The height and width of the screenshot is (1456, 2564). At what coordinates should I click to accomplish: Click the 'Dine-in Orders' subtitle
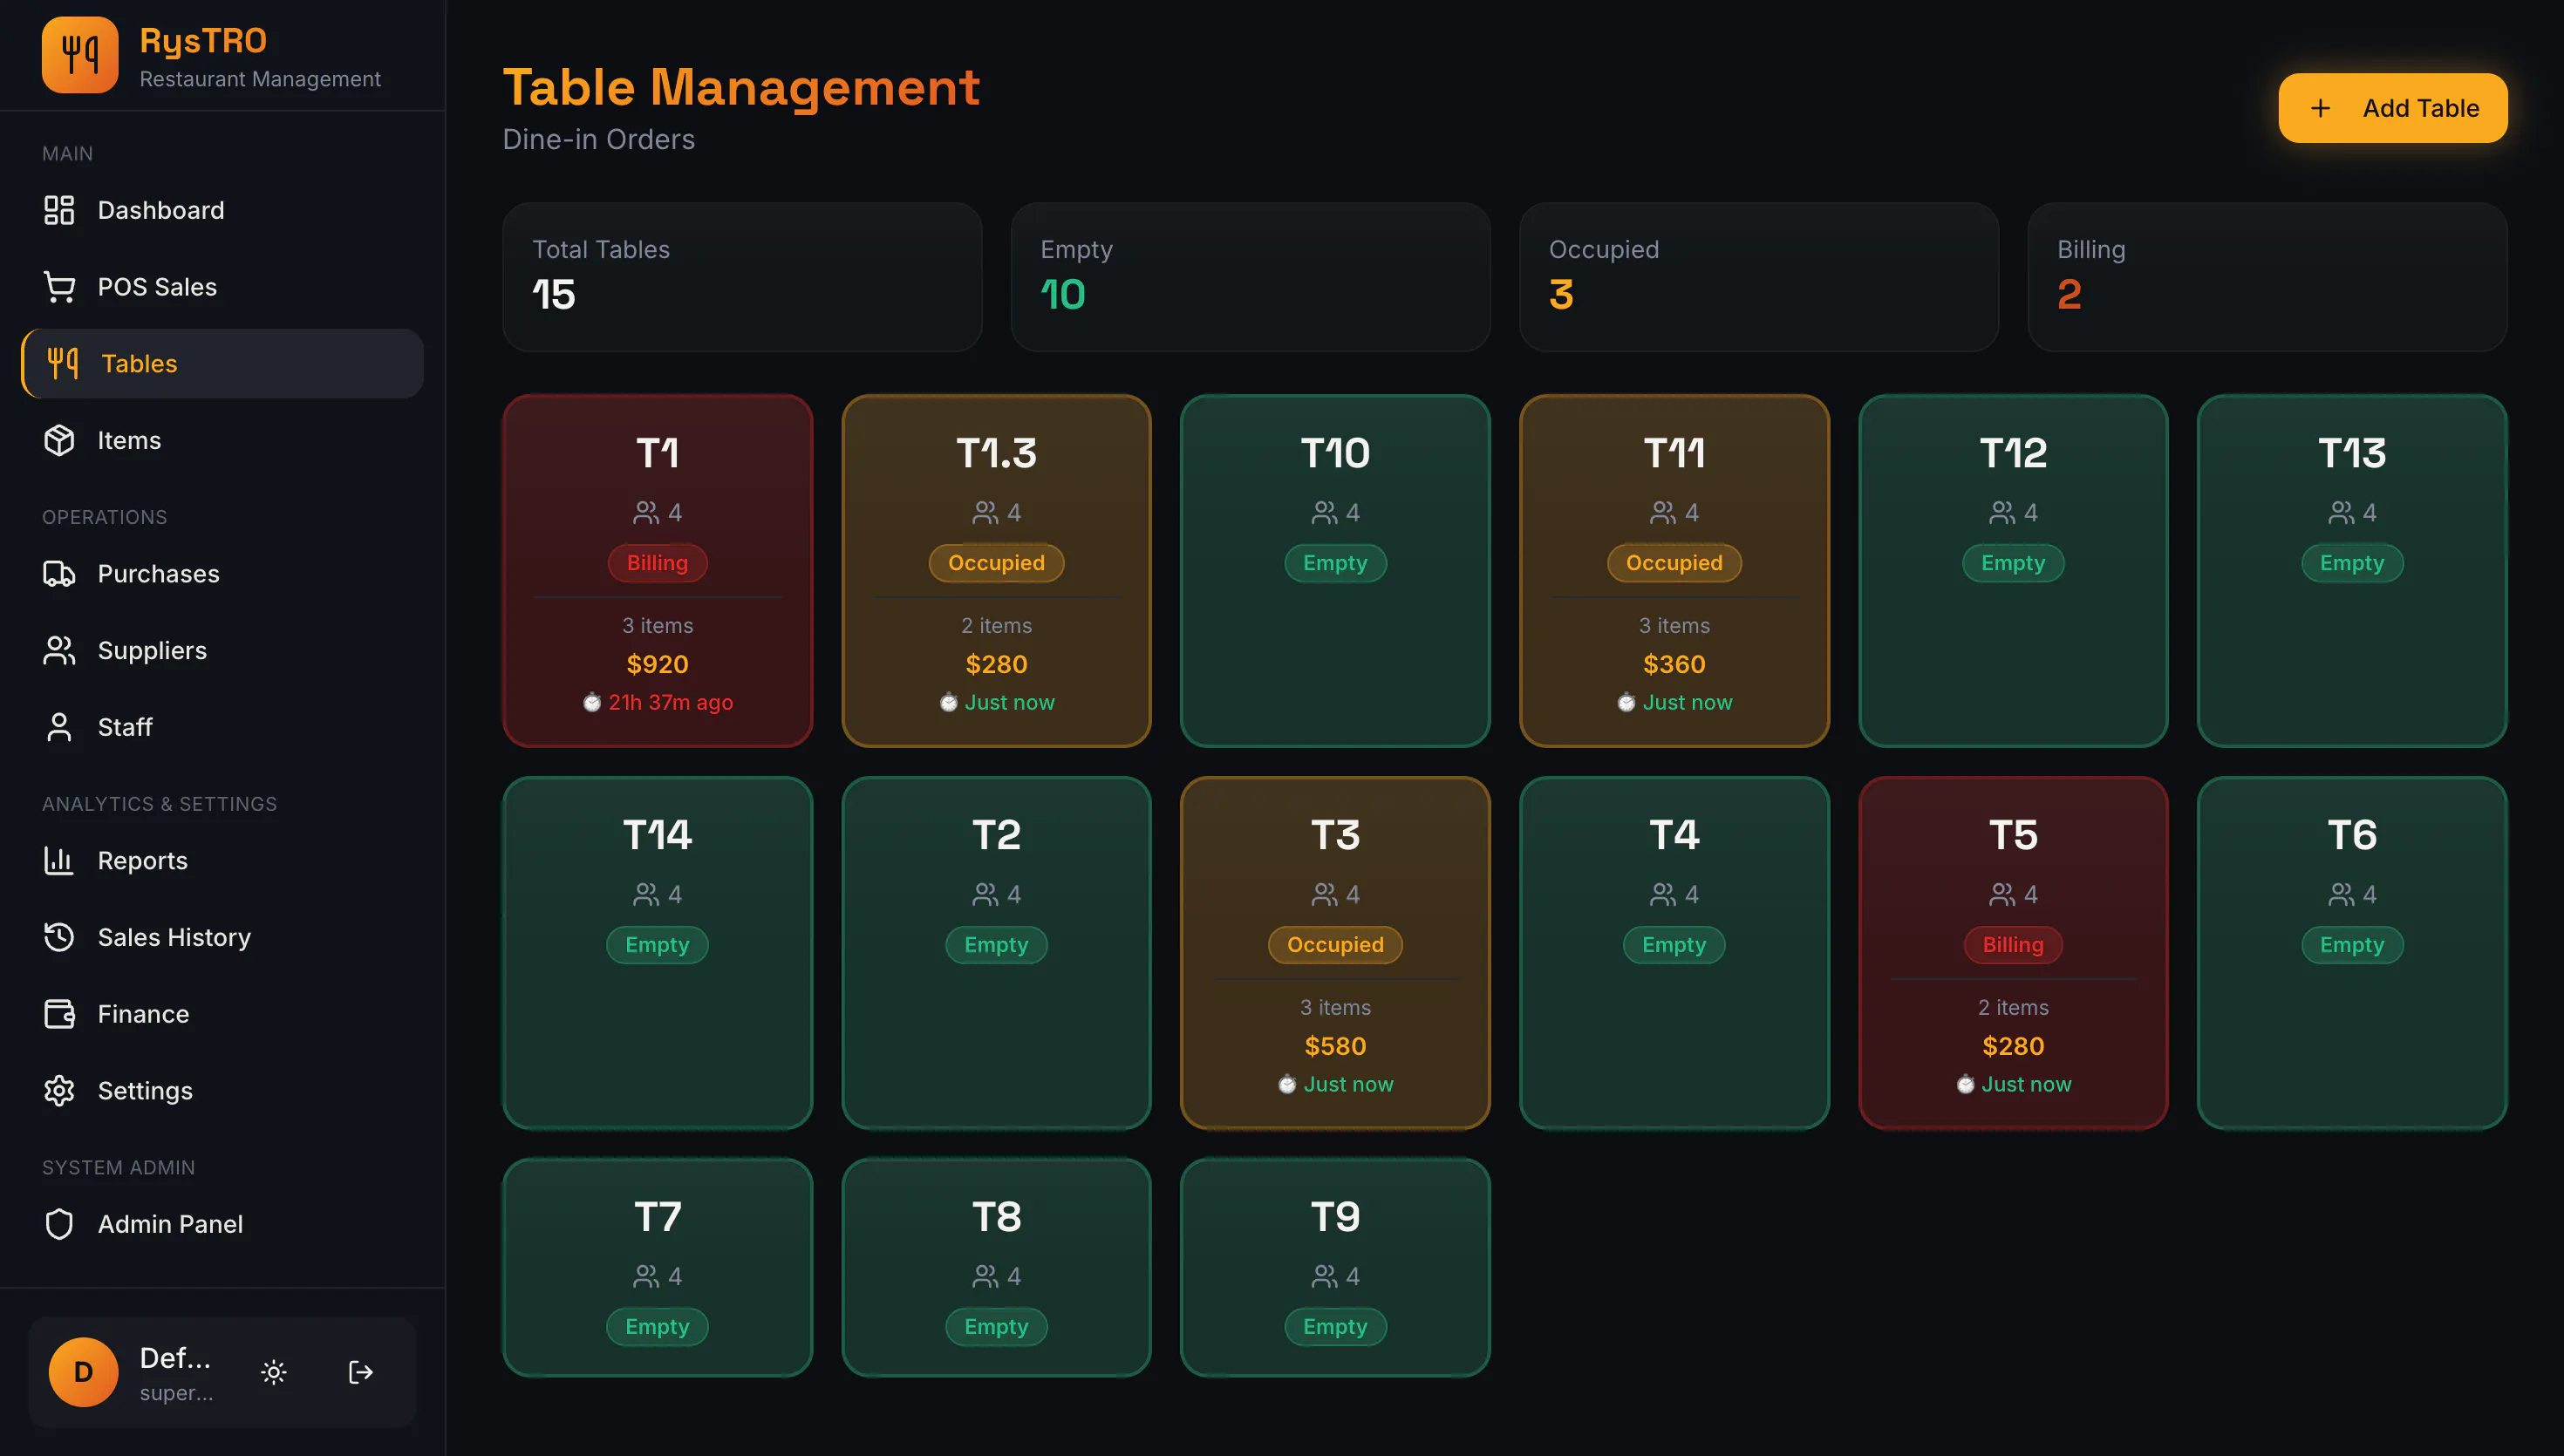pos(598,139)
